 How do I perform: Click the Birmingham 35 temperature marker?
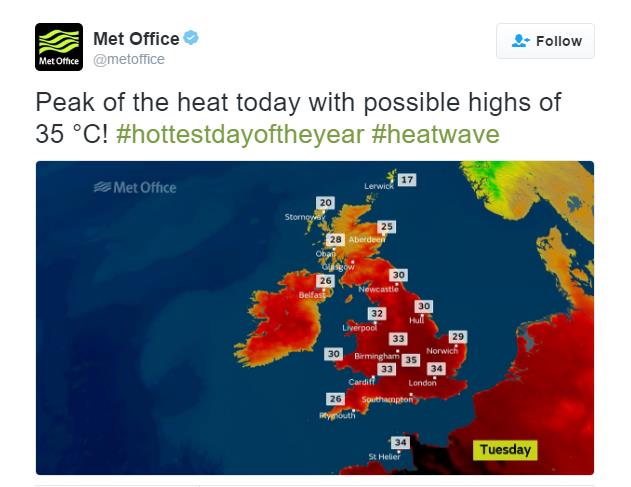(x=410, y=360)
